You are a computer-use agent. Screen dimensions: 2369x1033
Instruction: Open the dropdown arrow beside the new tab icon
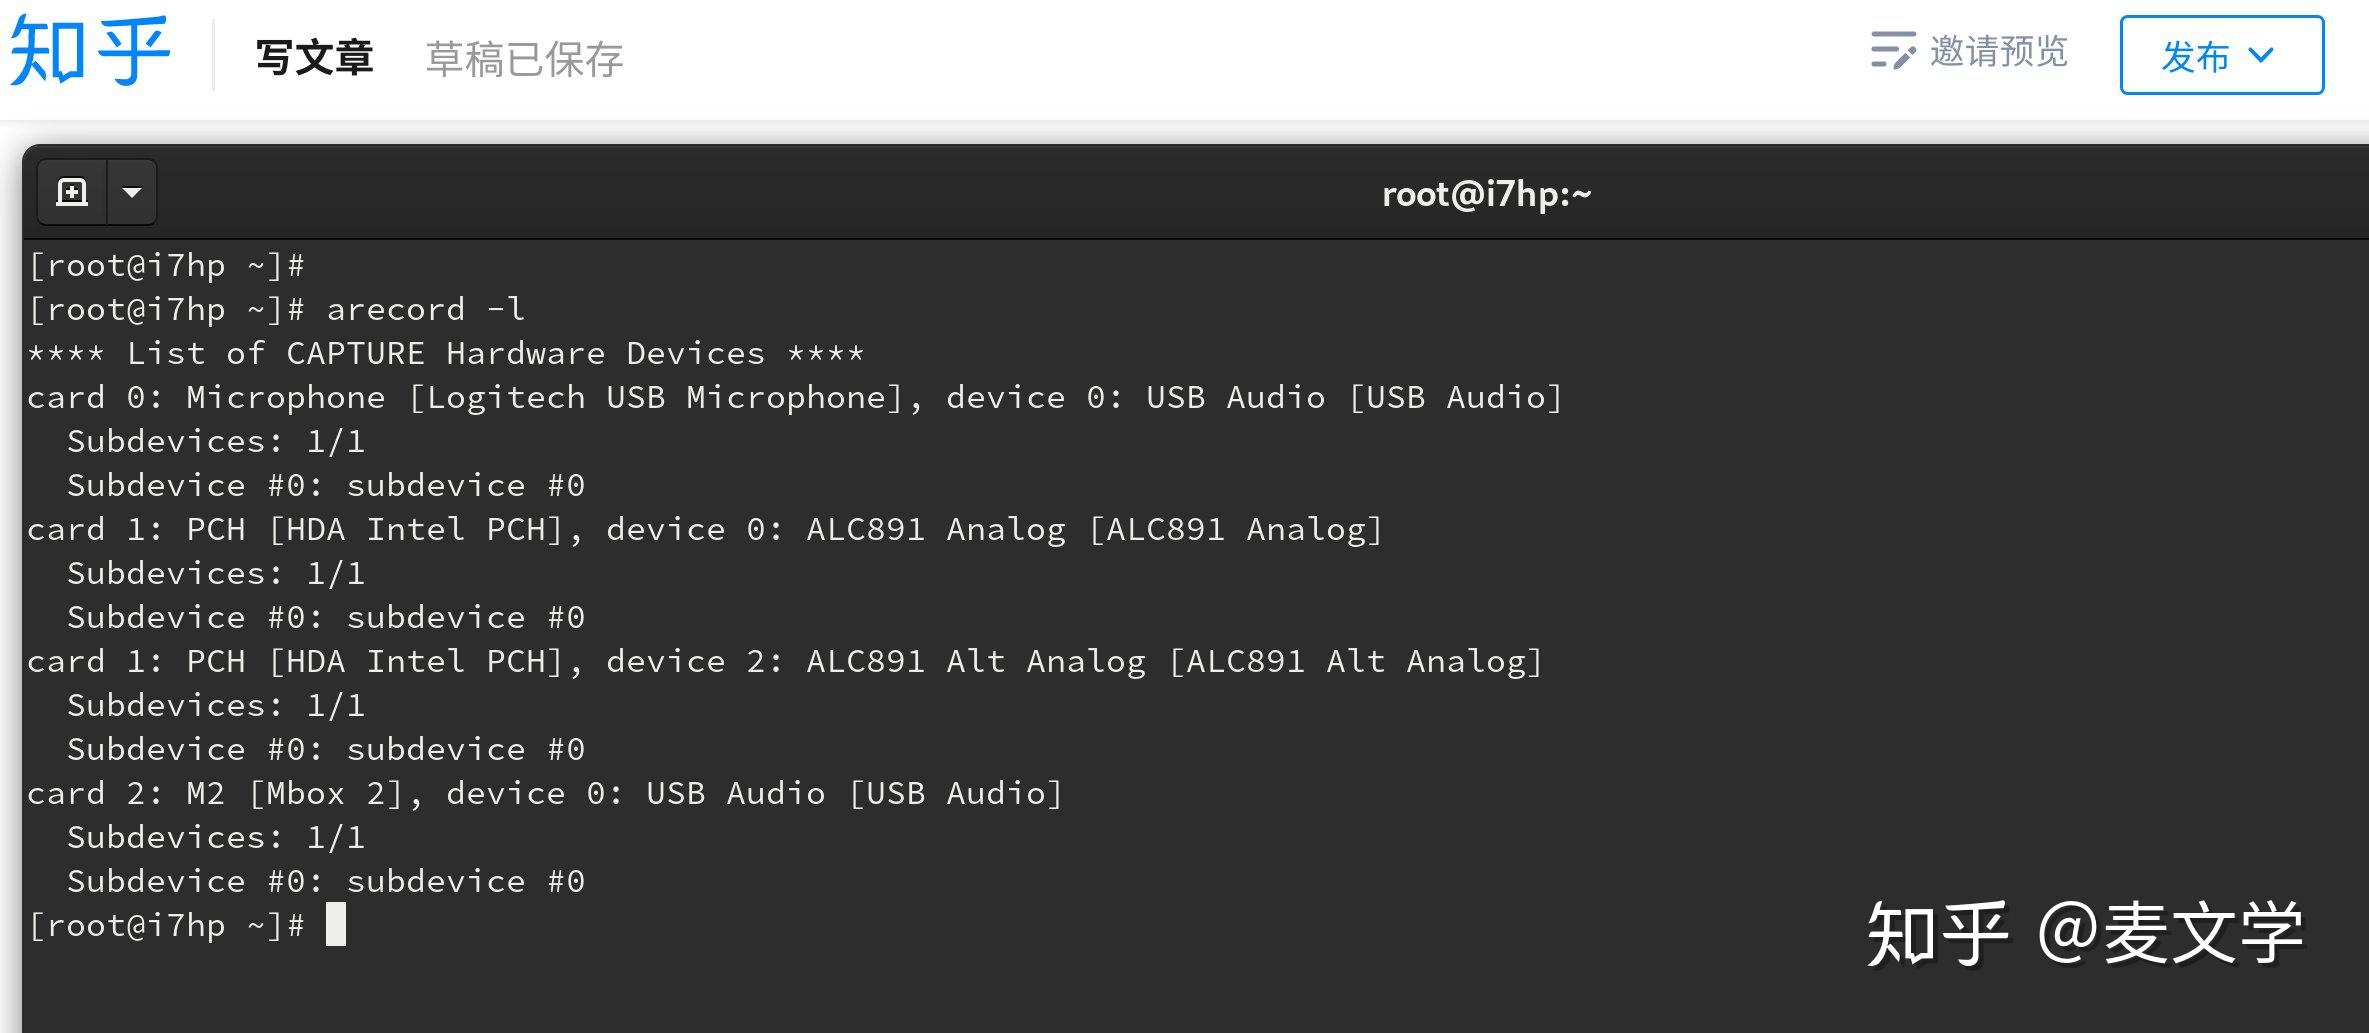pos(131,191)
